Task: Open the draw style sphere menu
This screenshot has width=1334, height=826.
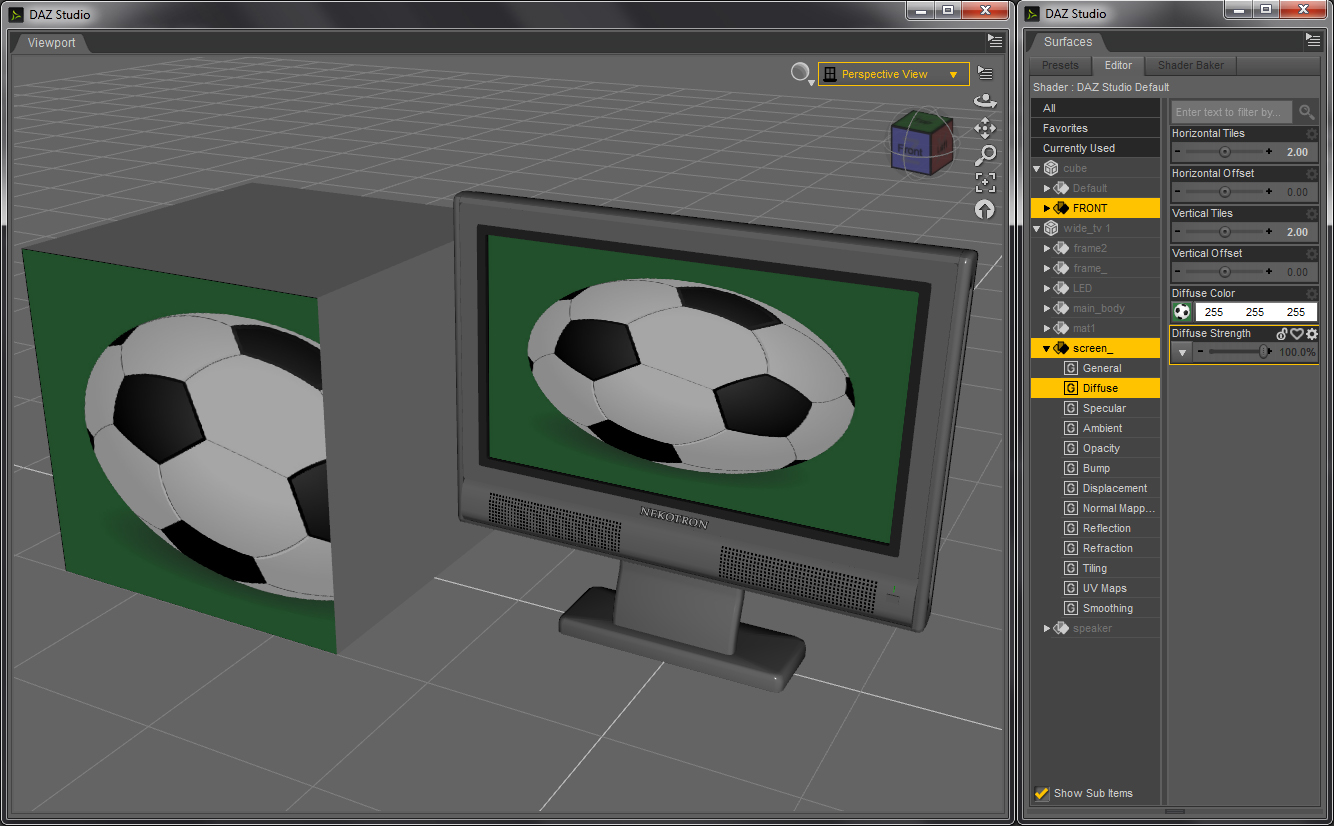Action: tap(801, 74)
